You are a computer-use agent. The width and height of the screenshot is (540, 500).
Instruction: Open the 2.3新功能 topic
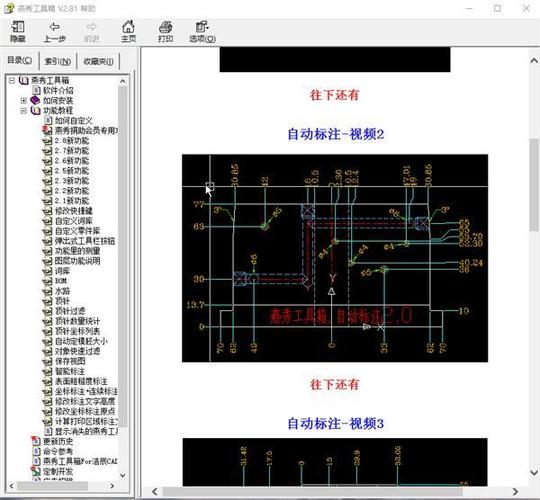[x=72, y=181]
